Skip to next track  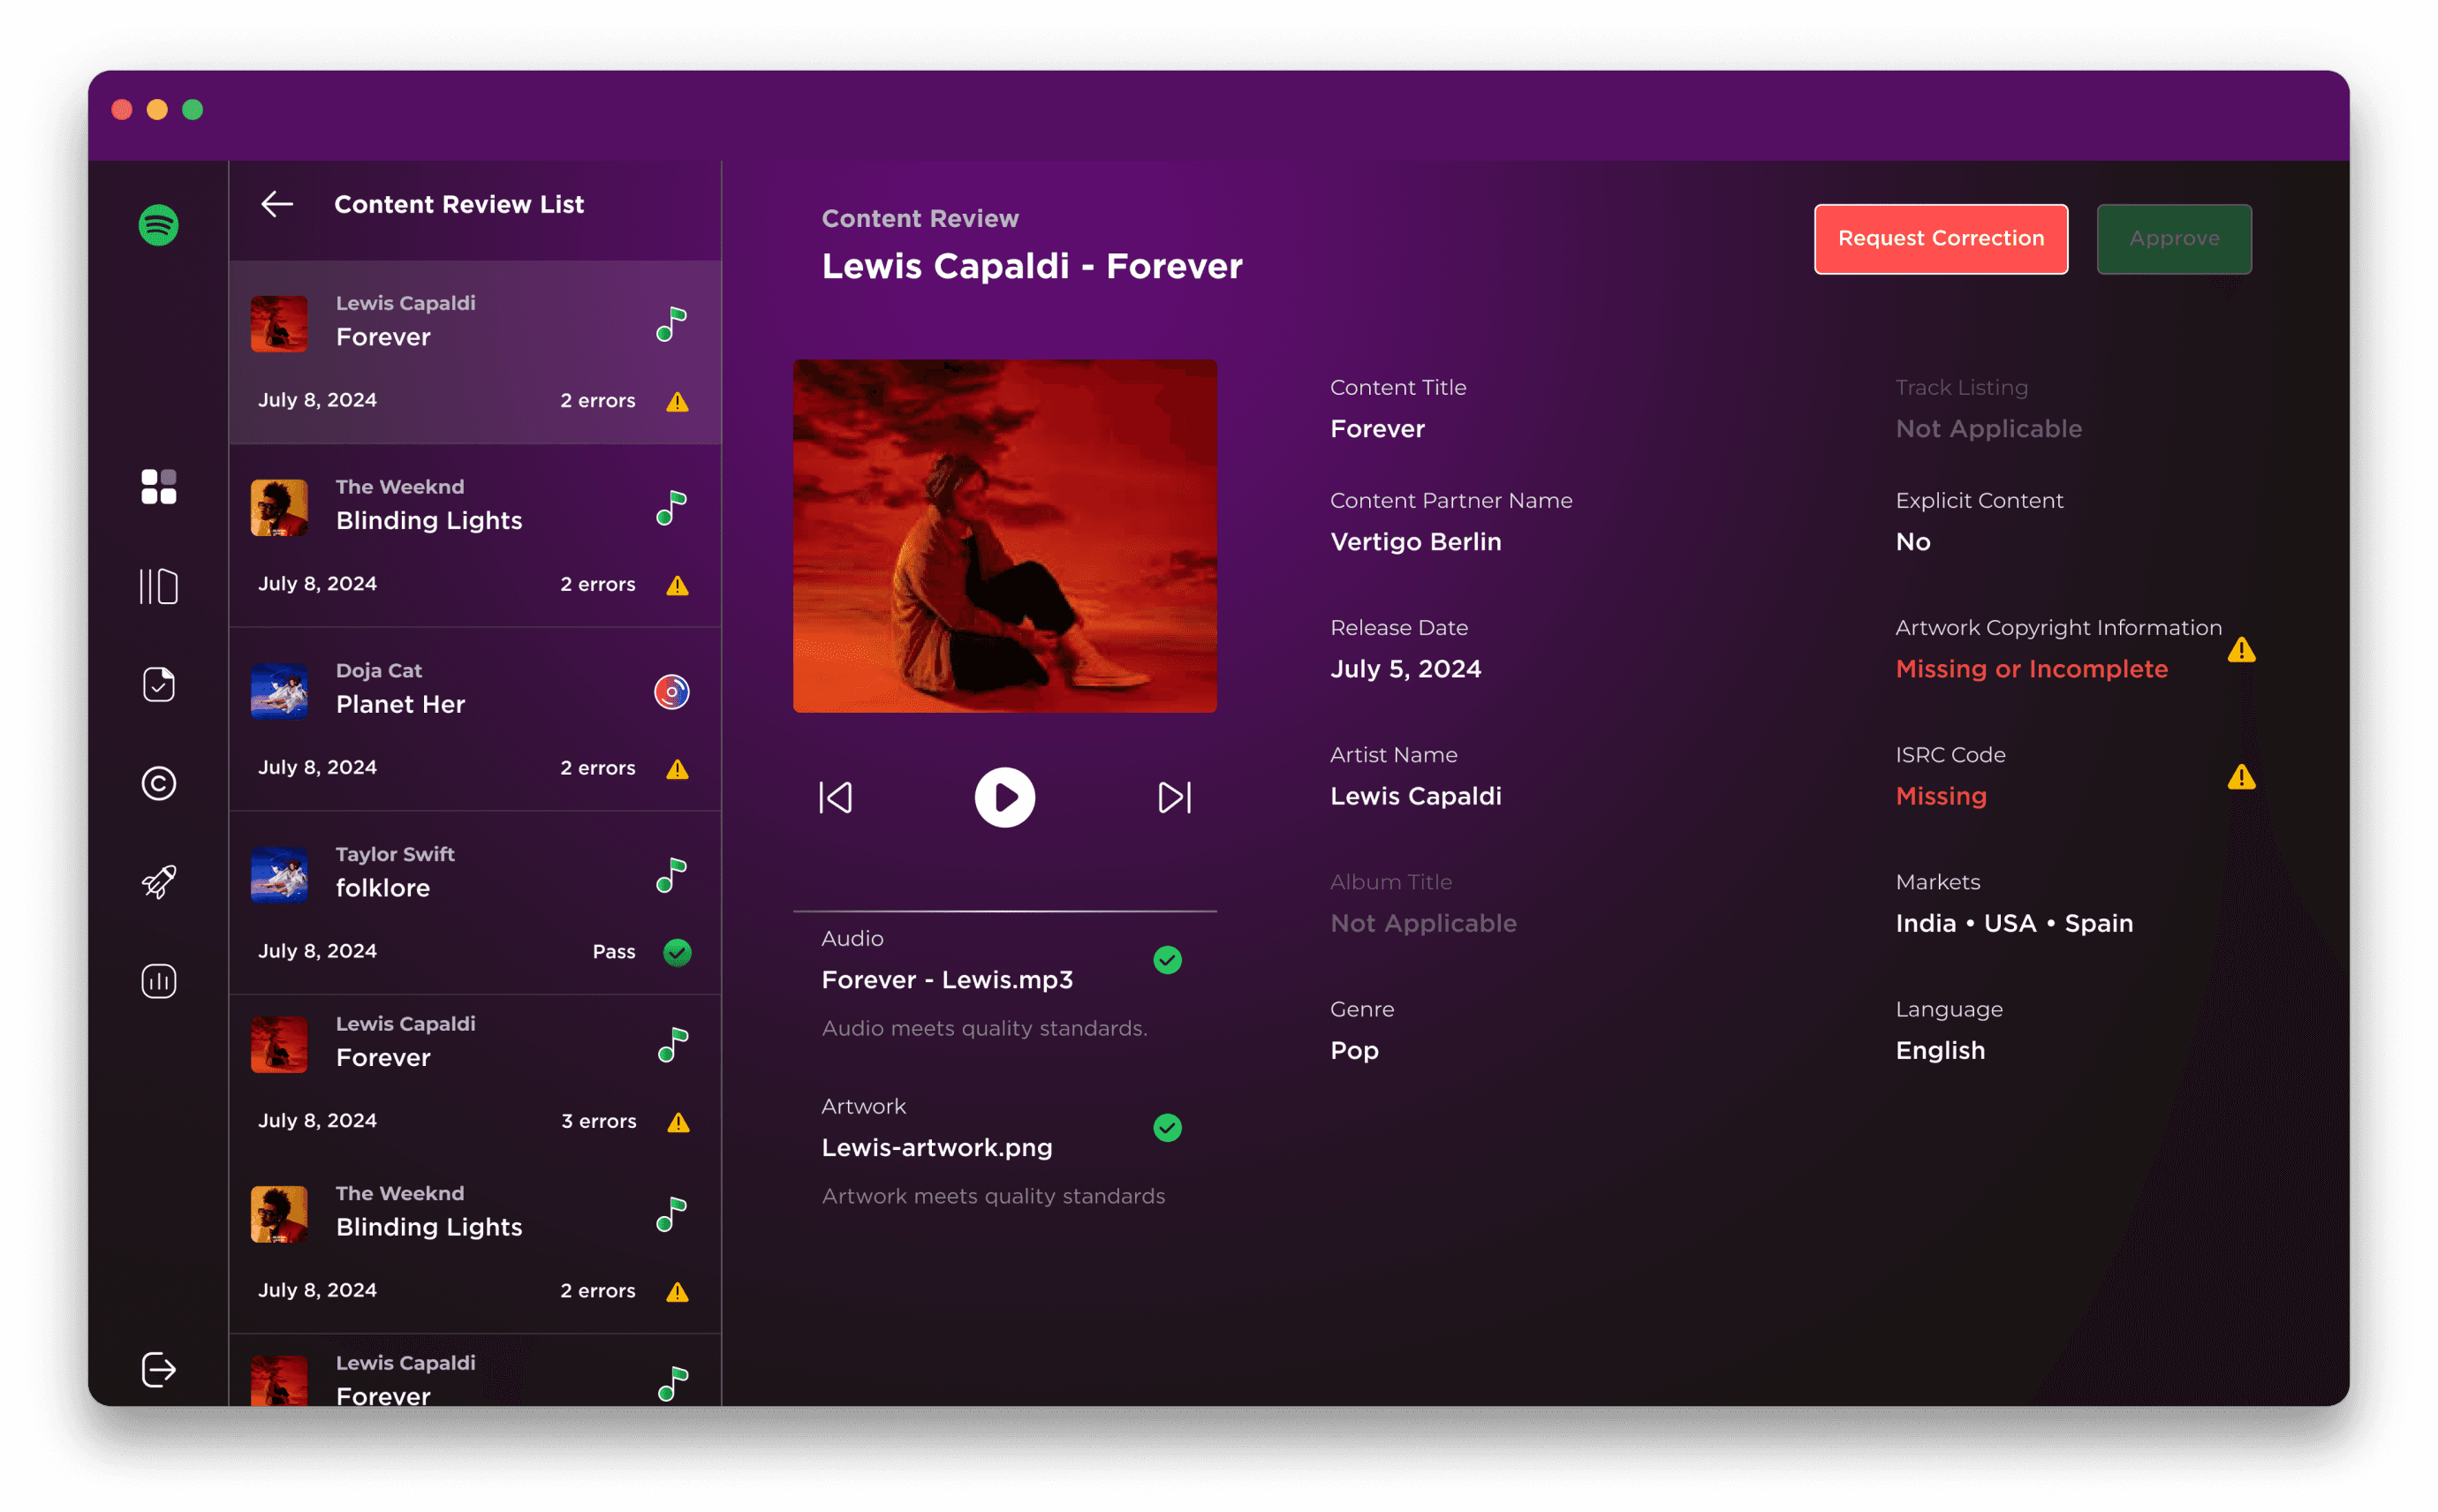point(1174,797)
